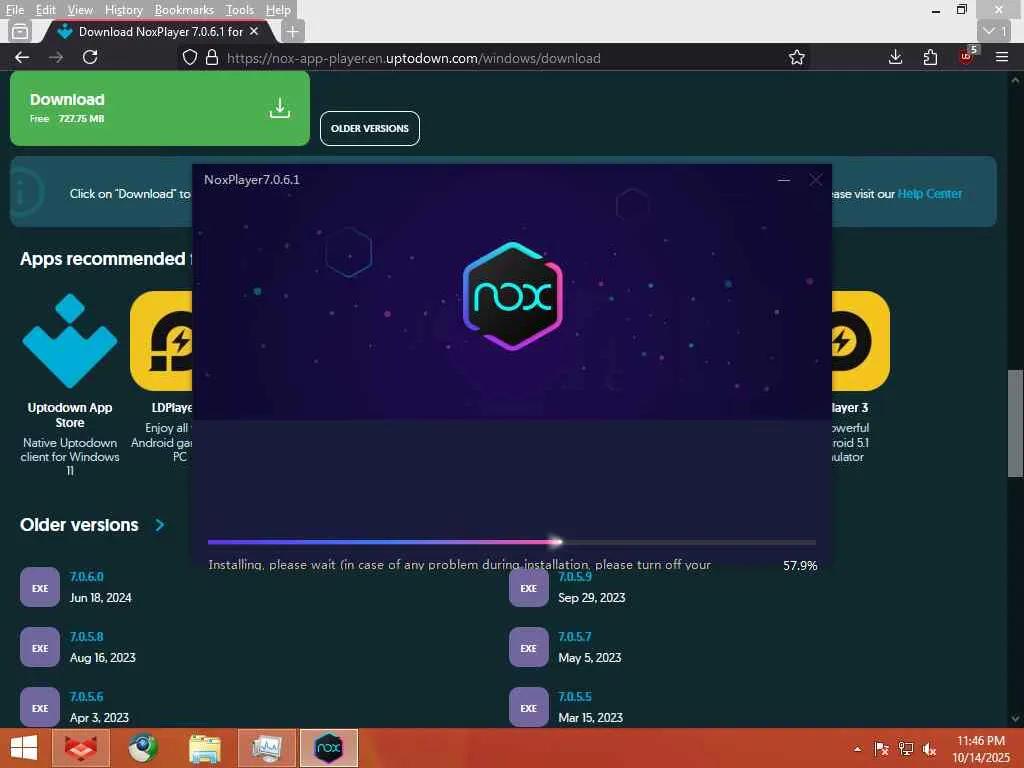Open the Firefox downloads panel
Image resolution: width=1024 pixels, height=768 pixels.
pos(895,57)
